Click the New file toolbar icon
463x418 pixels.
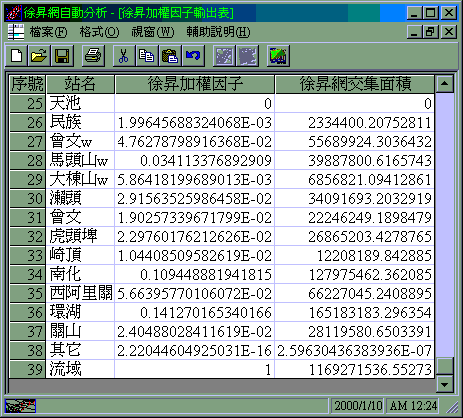pyautogui.click(x=17, y=55)
